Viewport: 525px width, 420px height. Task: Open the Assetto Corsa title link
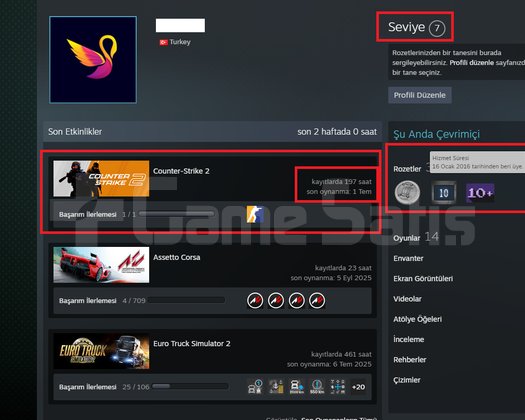176,257
